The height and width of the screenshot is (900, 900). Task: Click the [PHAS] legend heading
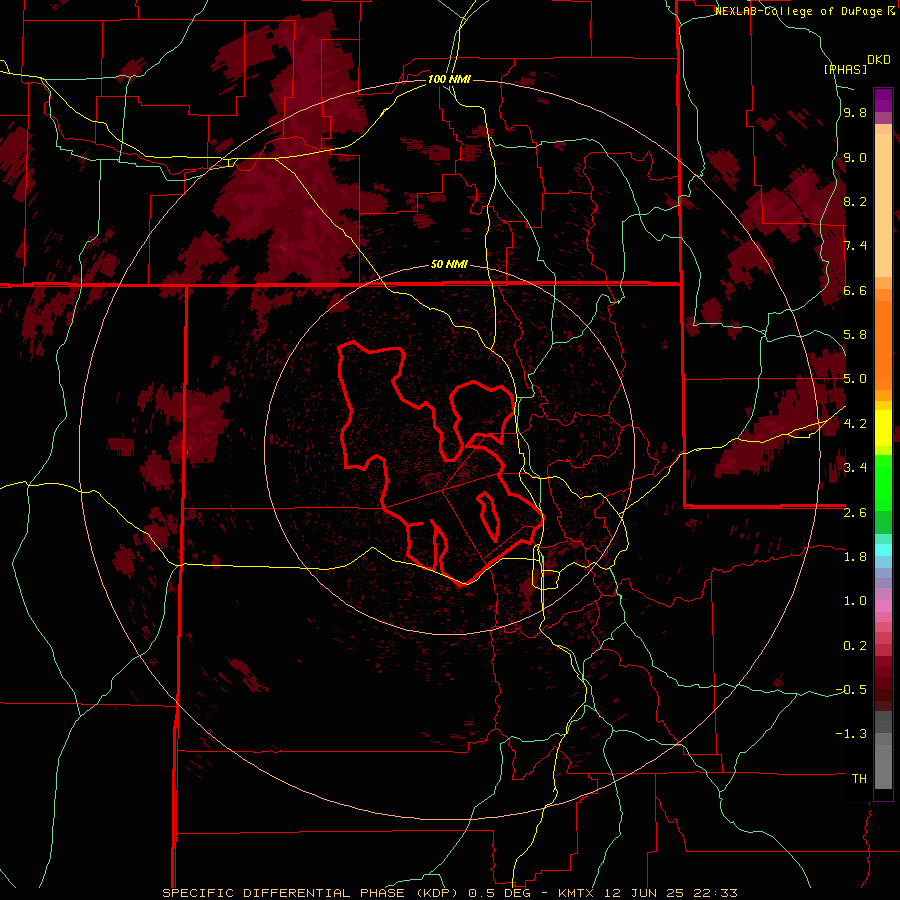[x=845, y=69]
